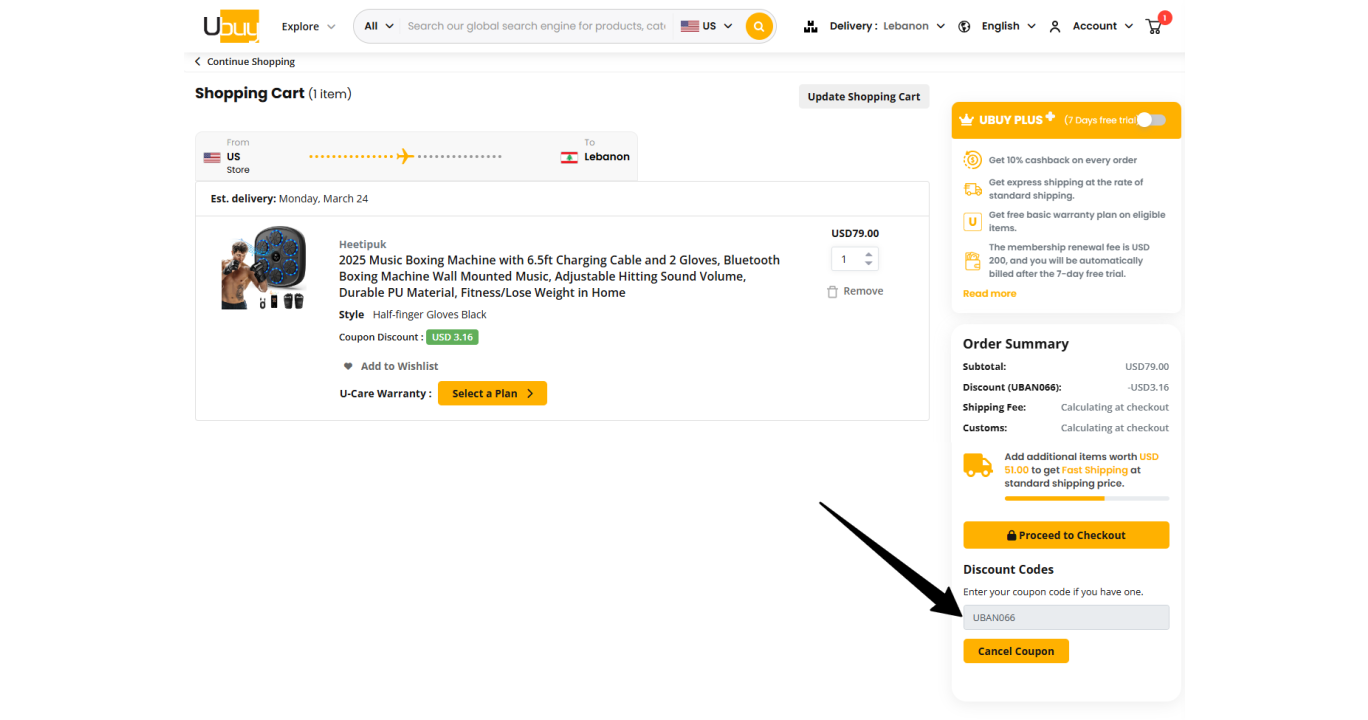Viewport: 1368px width, 720px height.
Task: Click the -USD3.16 discount amount
Action: (1148, 388)
